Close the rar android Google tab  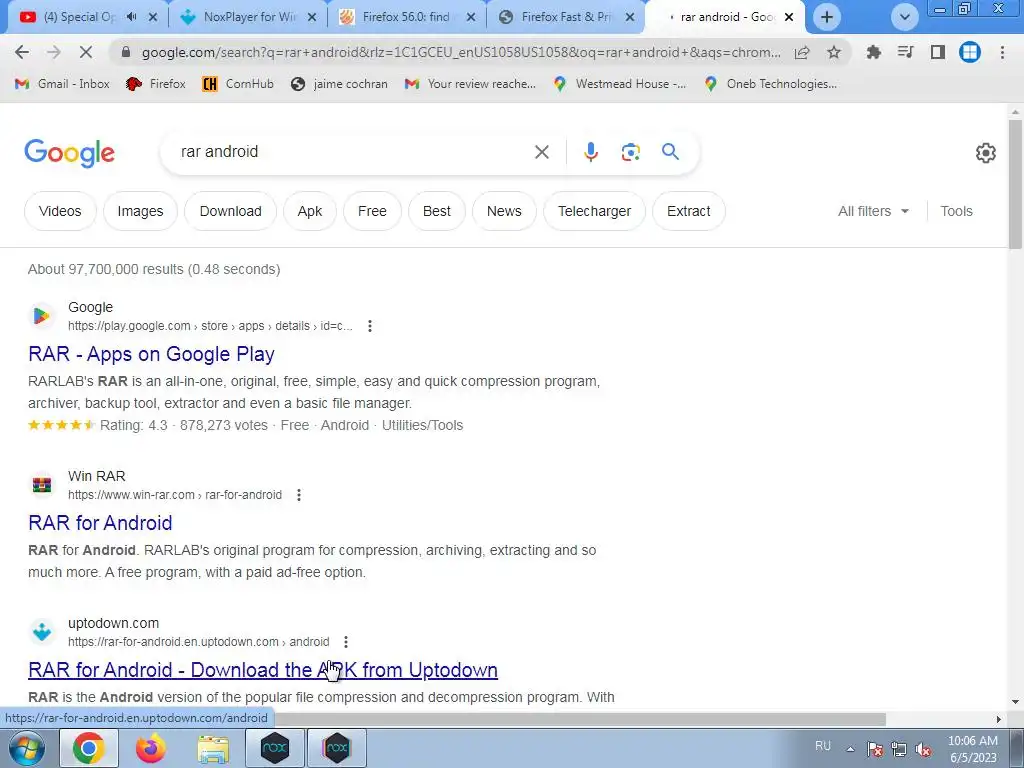point(789,17)
